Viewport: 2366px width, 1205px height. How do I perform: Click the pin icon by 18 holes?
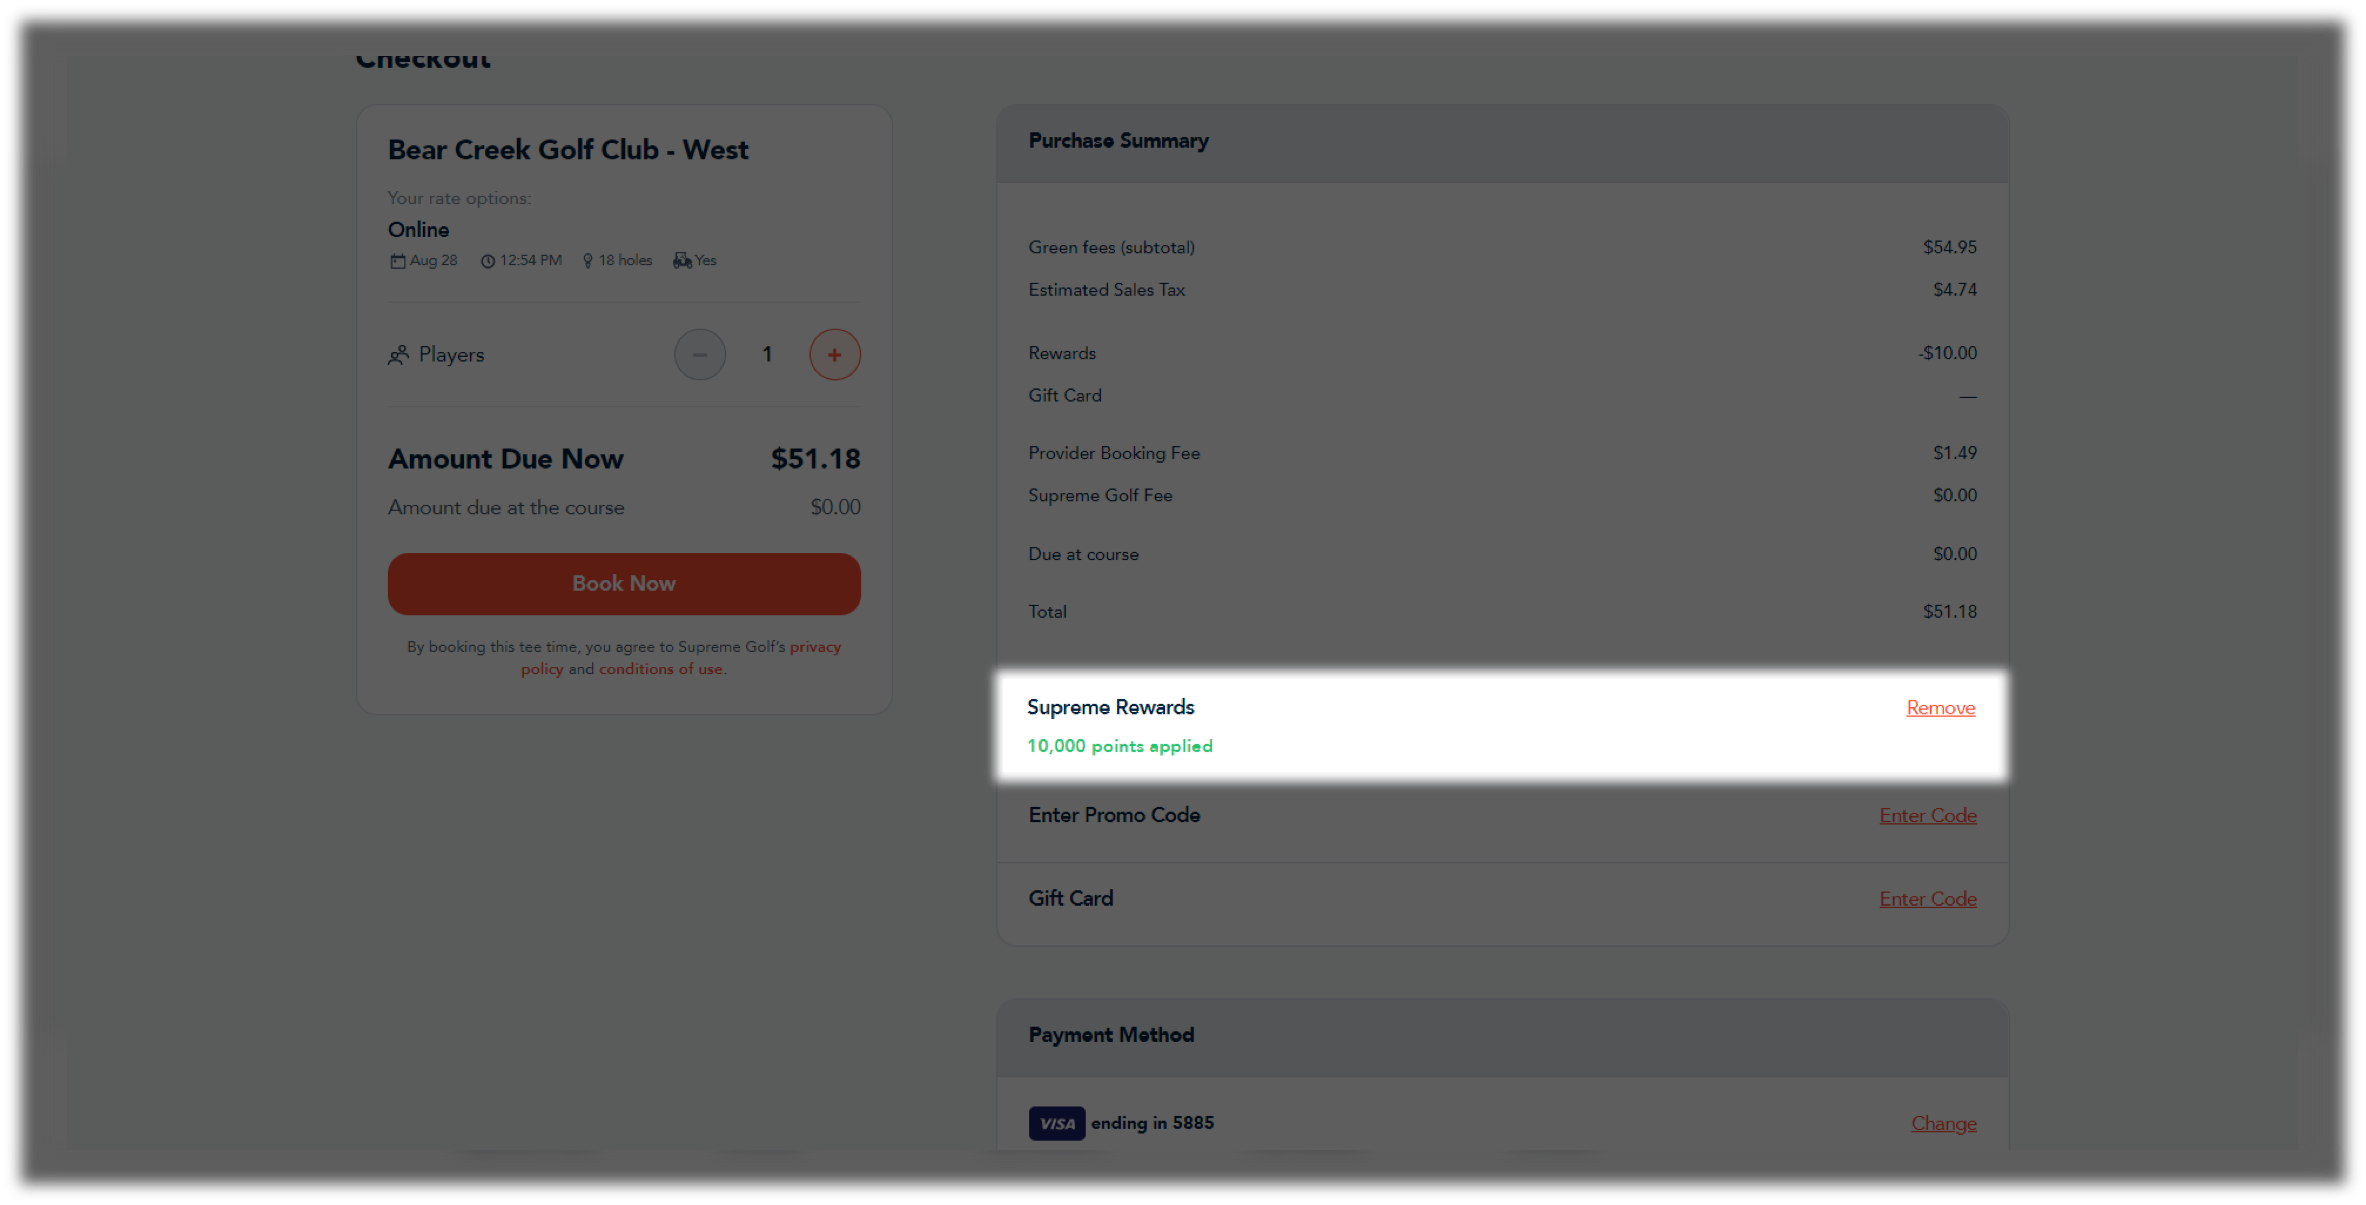click(x=588, y=261)
